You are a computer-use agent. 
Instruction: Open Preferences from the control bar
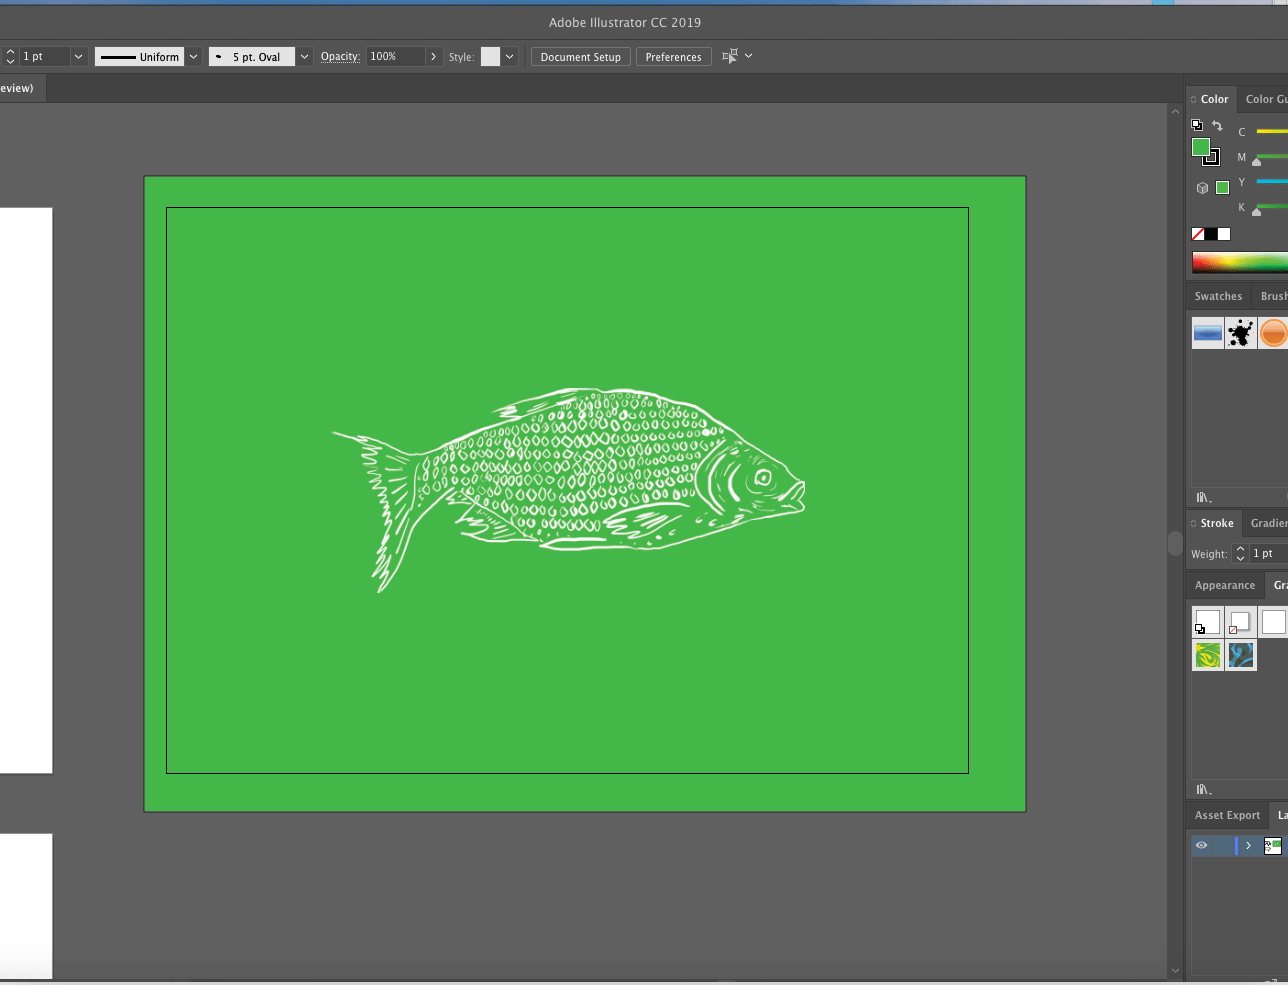point(673,56)
